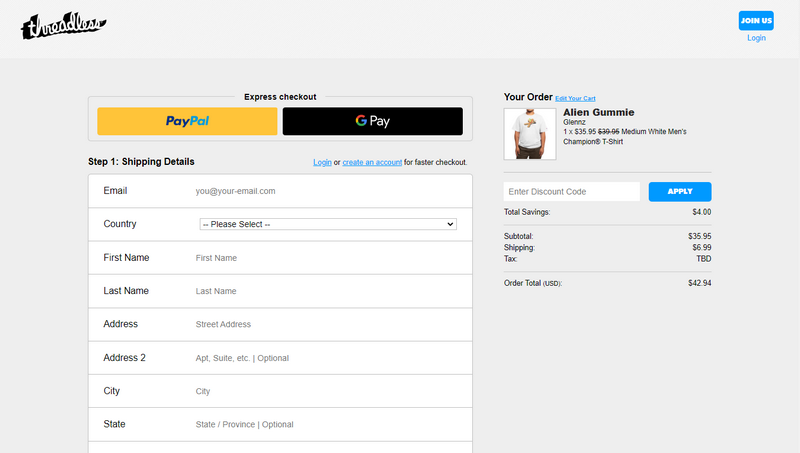Select the Last Name text field
800x453 pixels.
326,291
